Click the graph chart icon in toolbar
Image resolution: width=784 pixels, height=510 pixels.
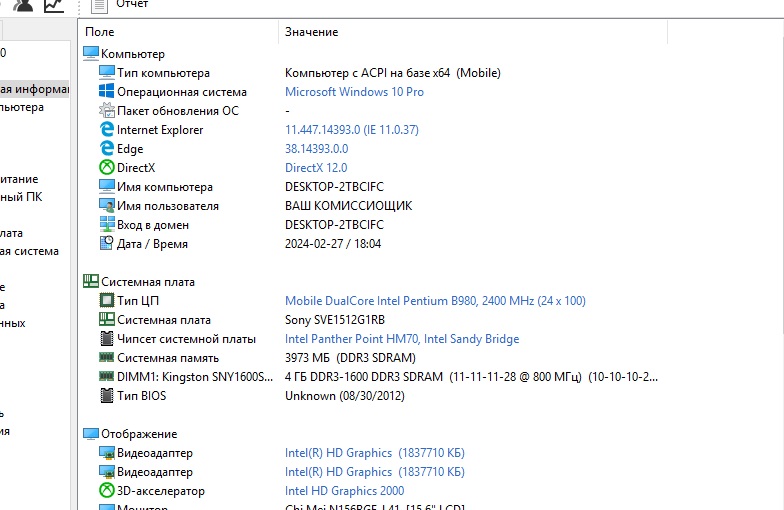click(x=54, y=6)
